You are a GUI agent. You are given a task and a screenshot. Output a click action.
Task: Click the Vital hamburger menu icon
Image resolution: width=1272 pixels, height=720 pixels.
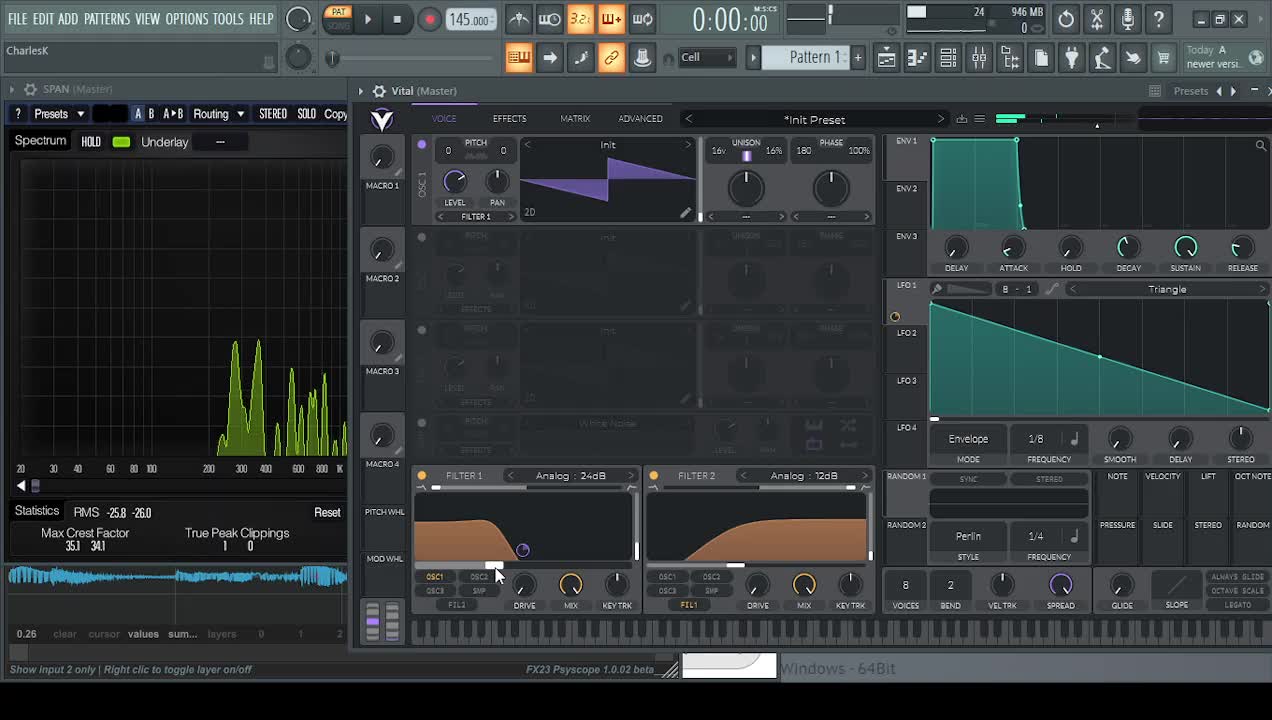(x=980, y=119)
